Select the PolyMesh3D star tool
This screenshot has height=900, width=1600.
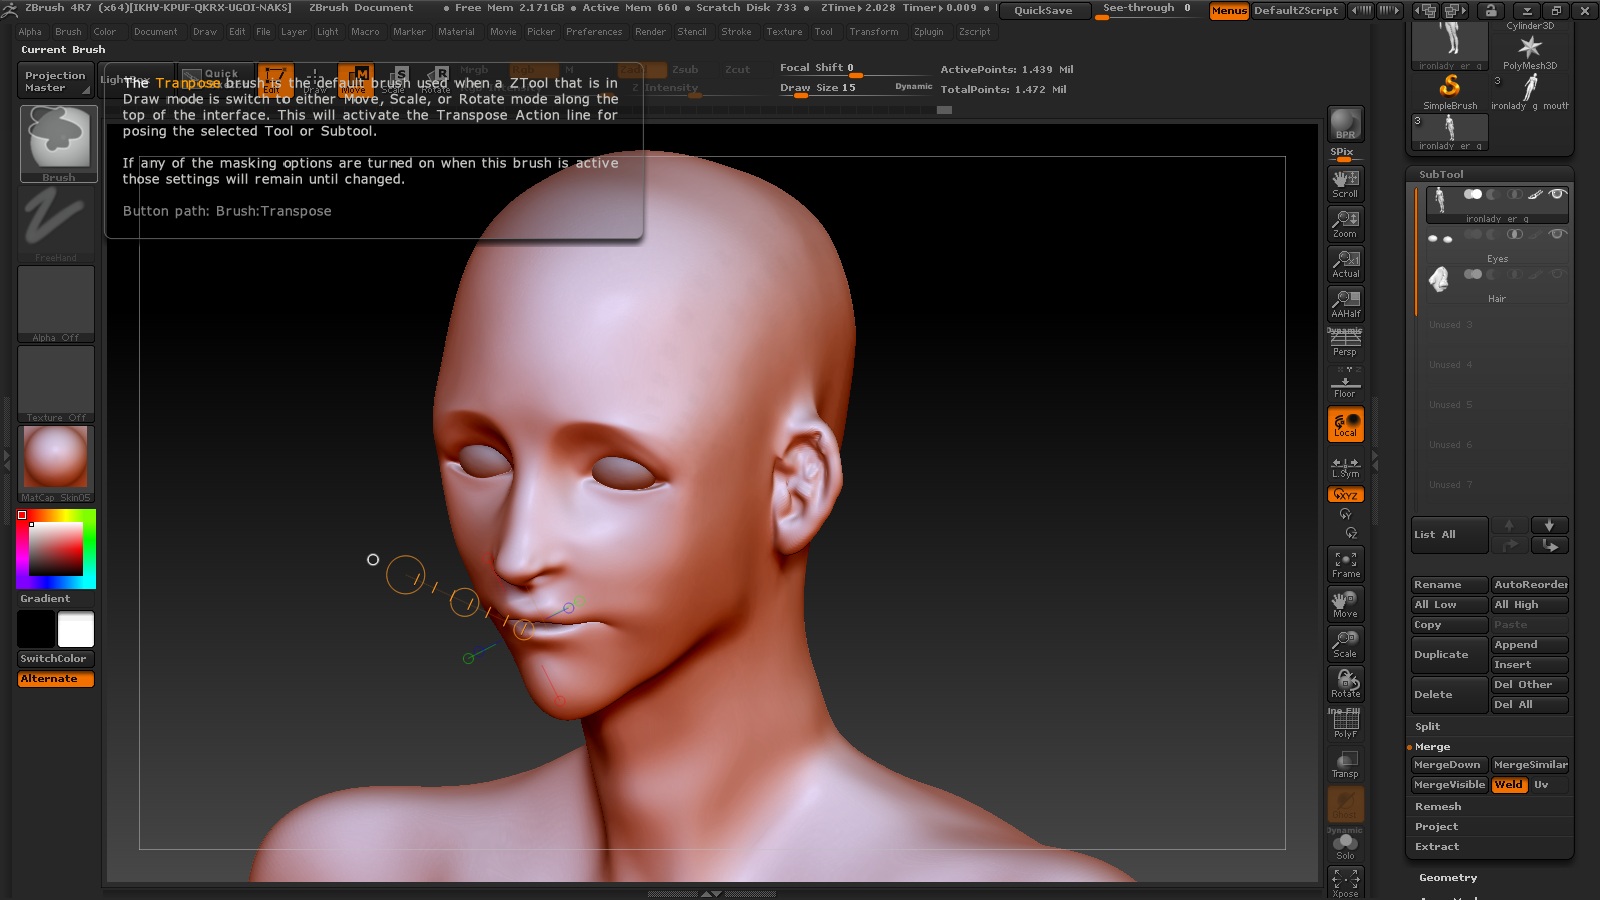pyautogui.click(x=1530, y=48)
